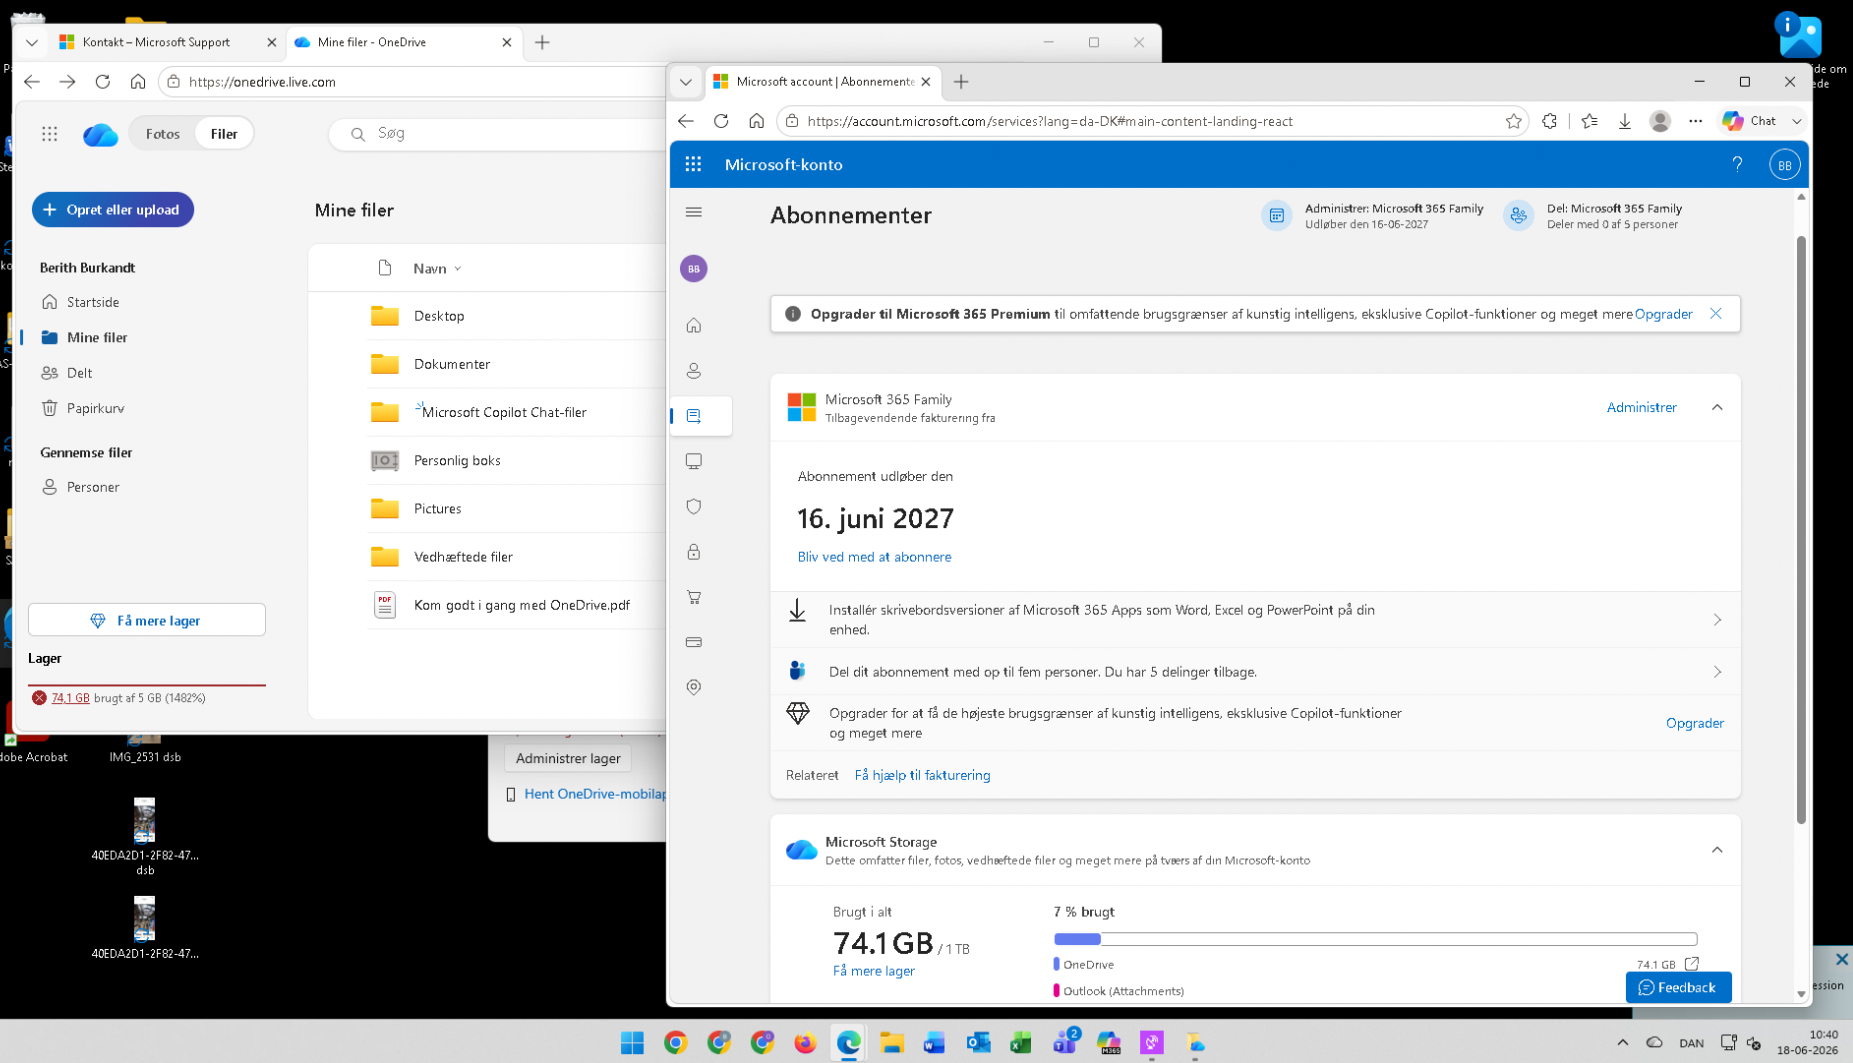
Task: Expand the install desktop apps row chevron
Action: (x=1717, y=620)
